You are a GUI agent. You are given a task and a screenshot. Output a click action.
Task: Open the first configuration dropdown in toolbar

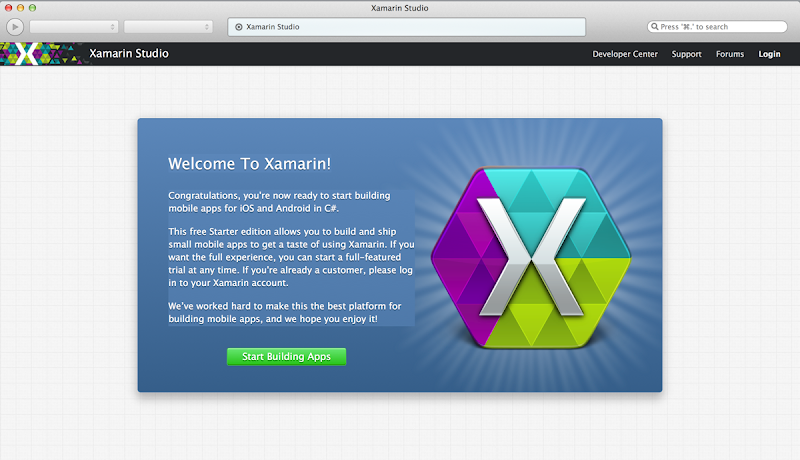[74, 27]
